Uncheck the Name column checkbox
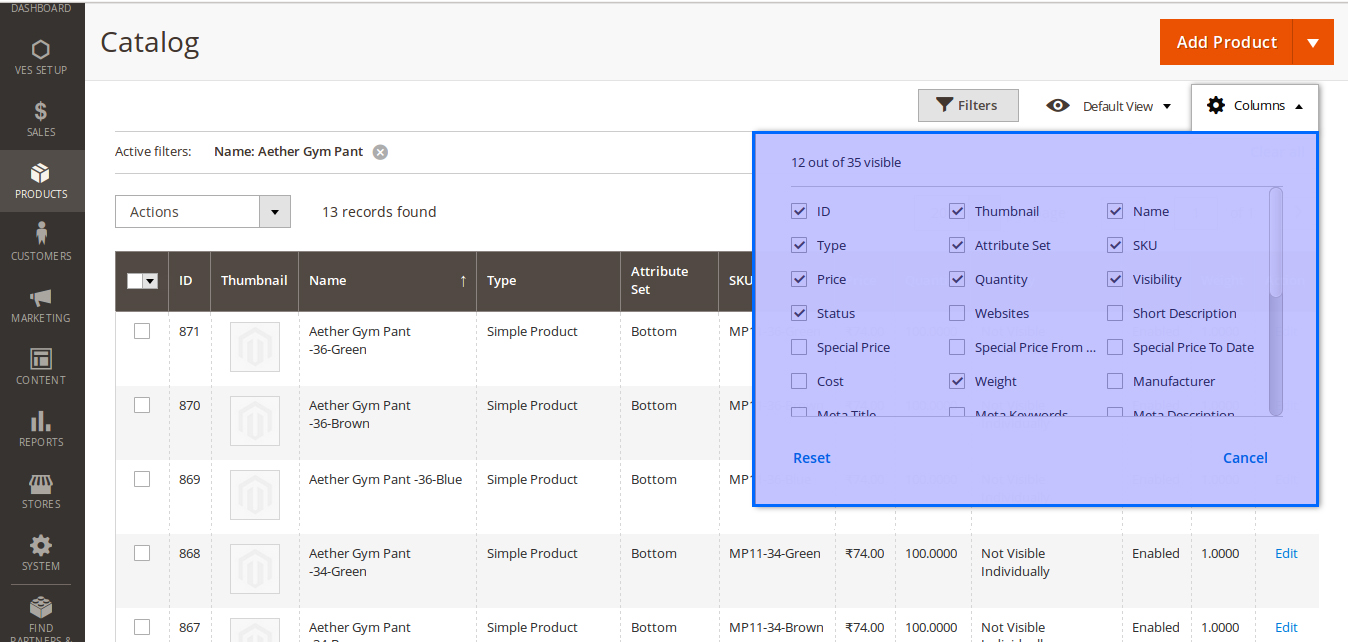This screenshot has height=642, width=1348. [1115, 211]
